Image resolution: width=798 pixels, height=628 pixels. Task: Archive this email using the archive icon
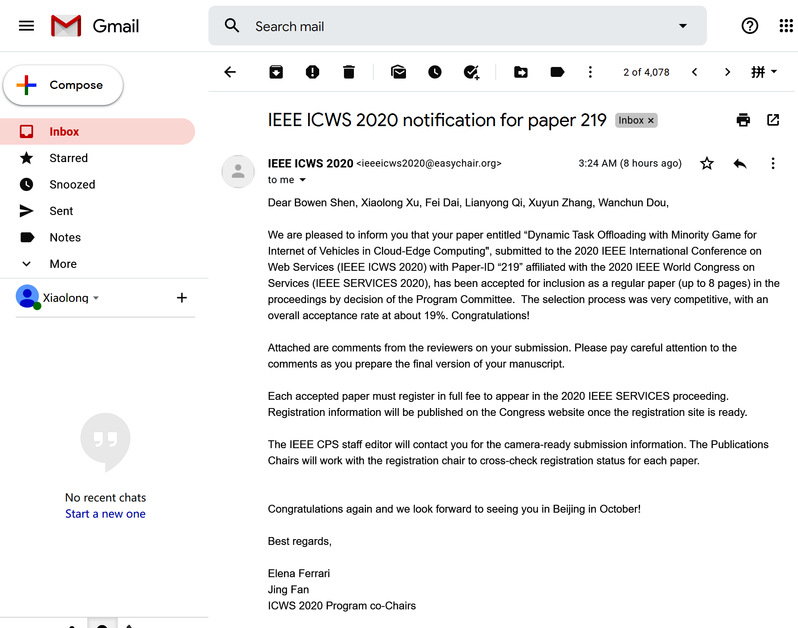click(276, 72)
